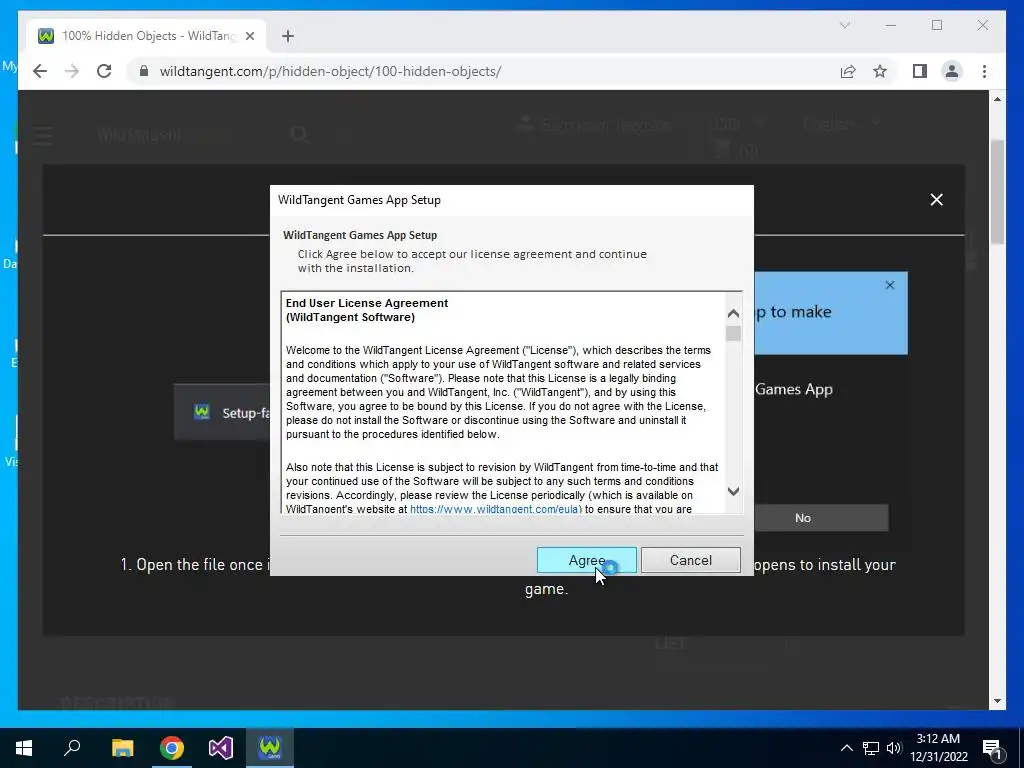1024x768 pixels.
Task: Go back in Chrome with the back arrow
Action: (40, 71)
